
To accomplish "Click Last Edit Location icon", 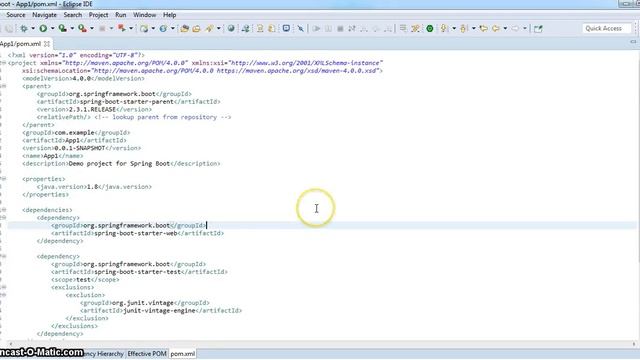I will [484, 29].
